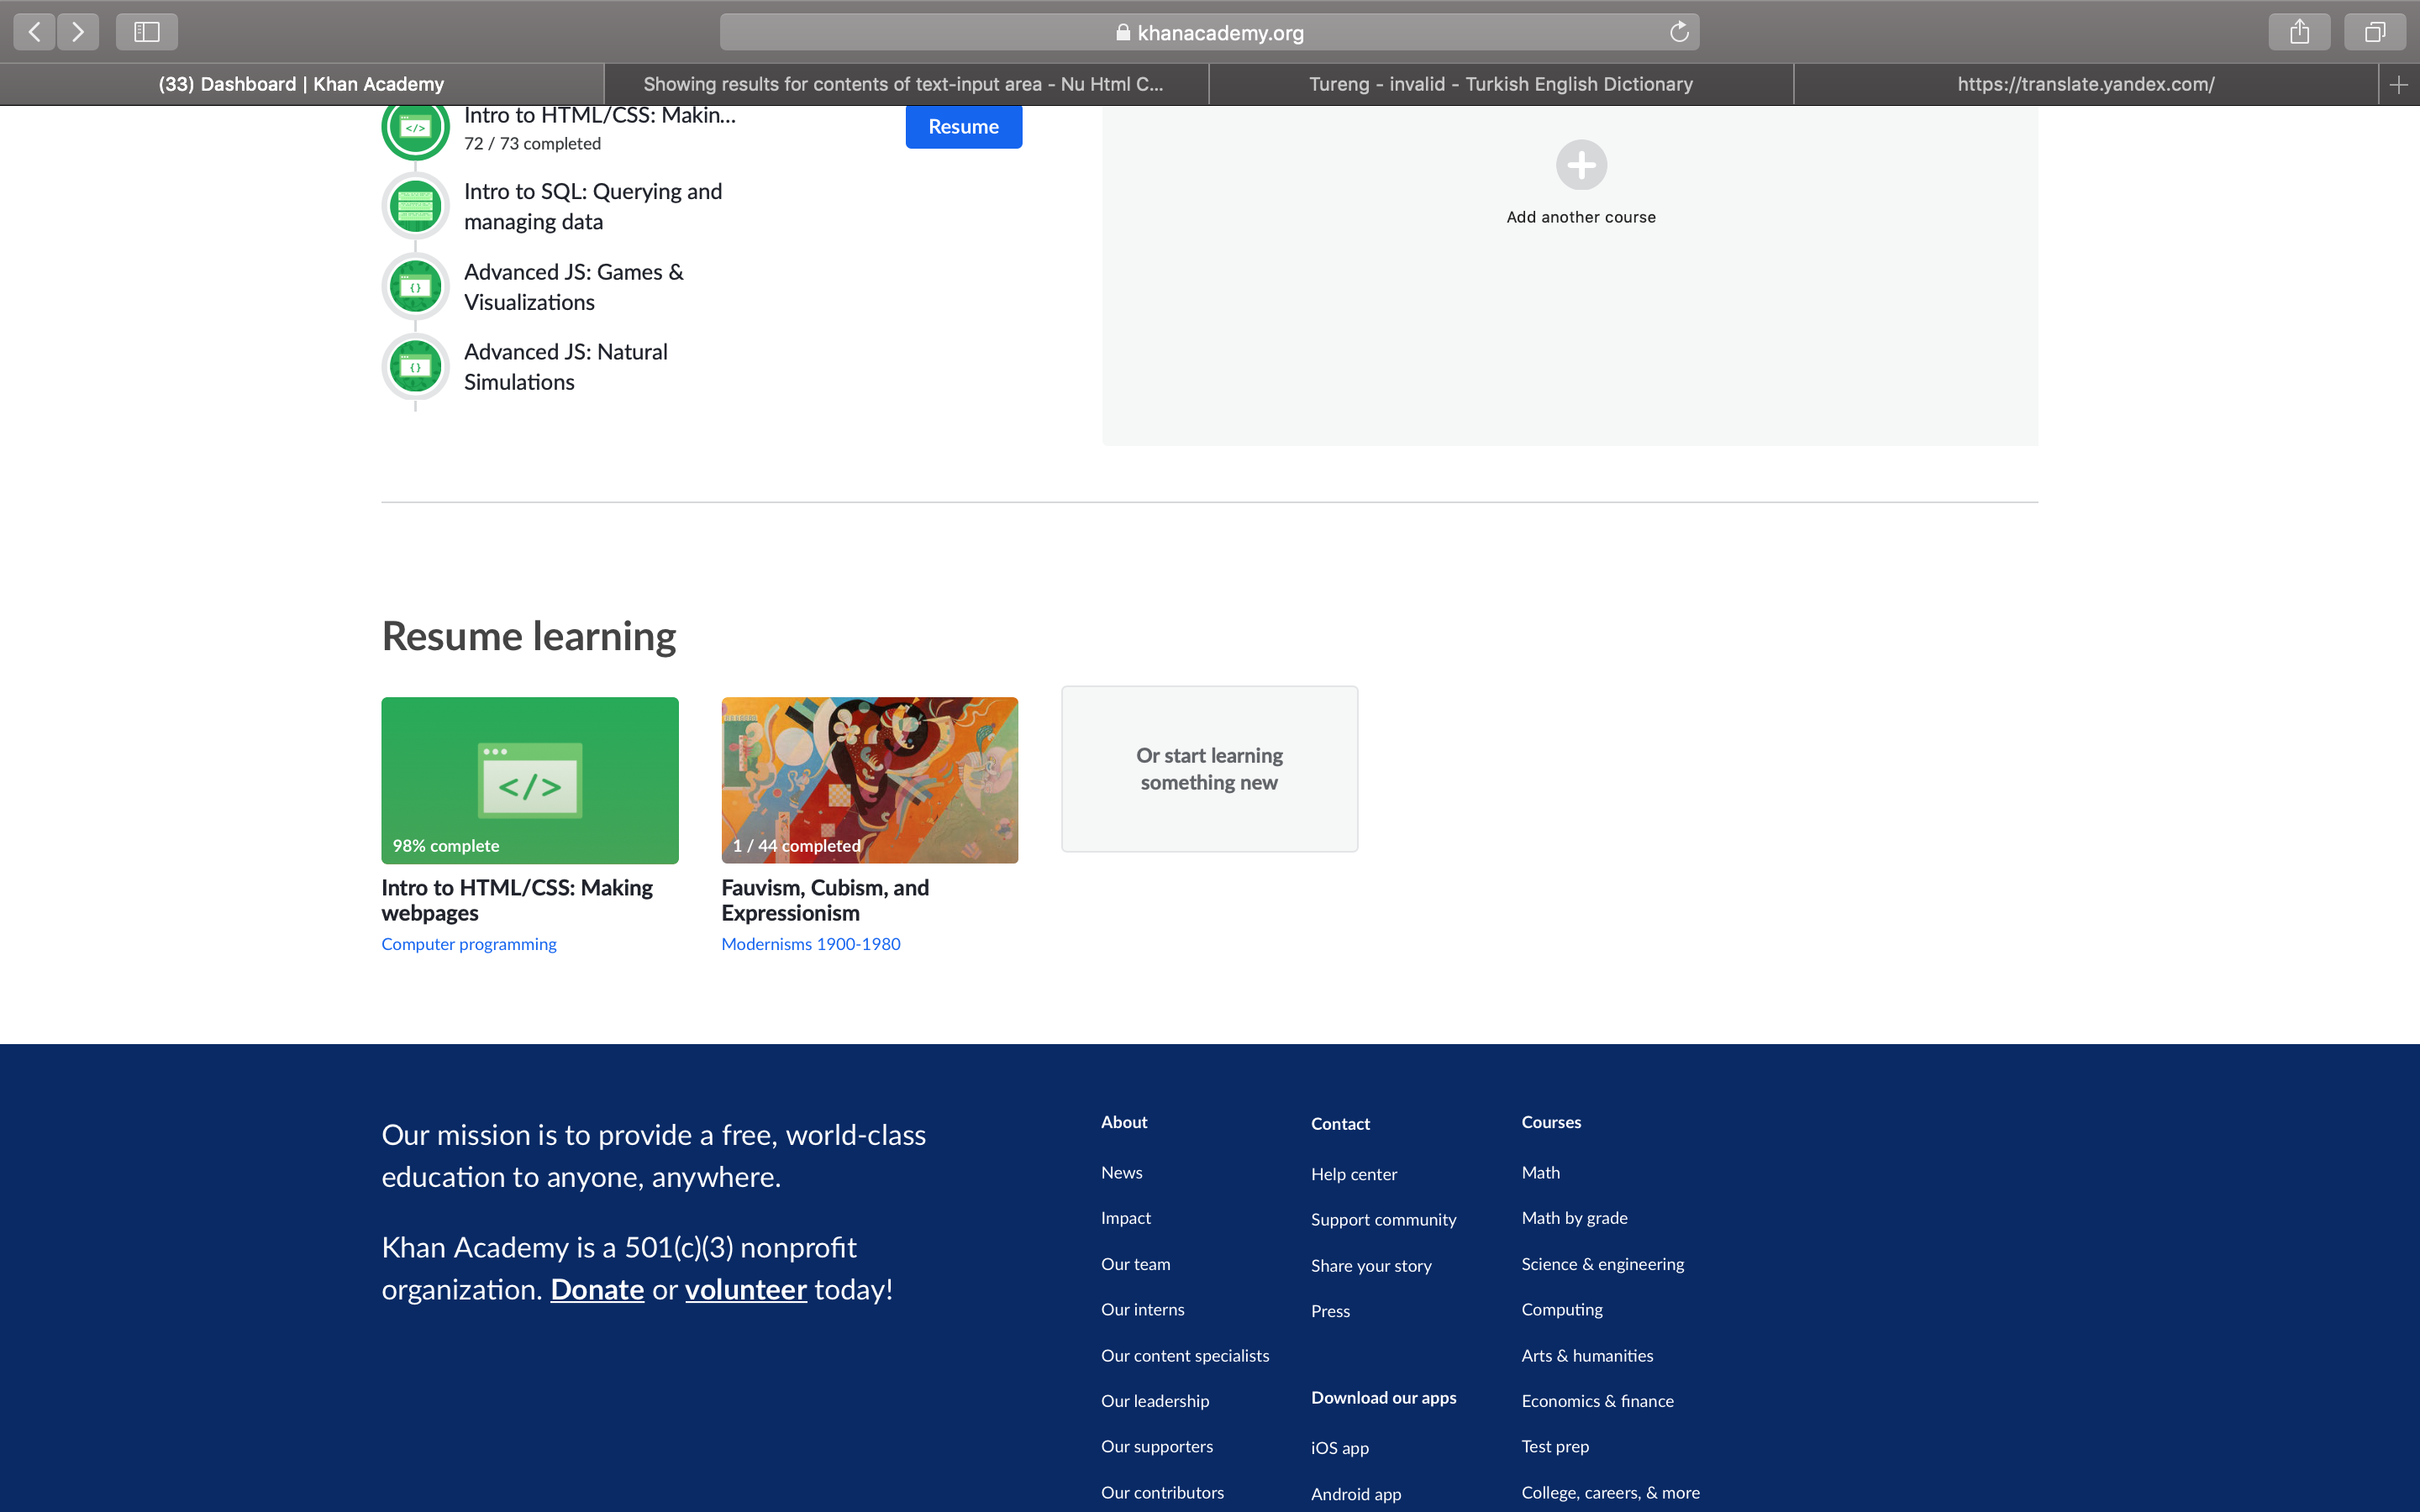Open Advanced JS: Natural Simulations
The image size is (2420, 1512).
(565, 367)
